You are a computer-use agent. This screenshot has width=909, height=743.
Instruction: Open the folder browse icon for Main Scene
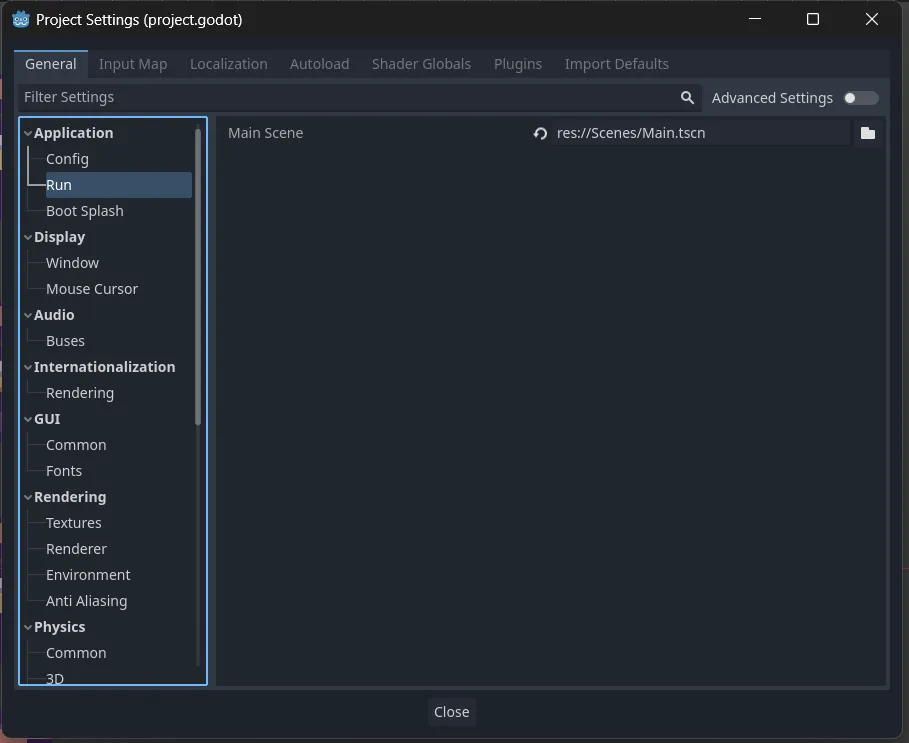(868, 133)
